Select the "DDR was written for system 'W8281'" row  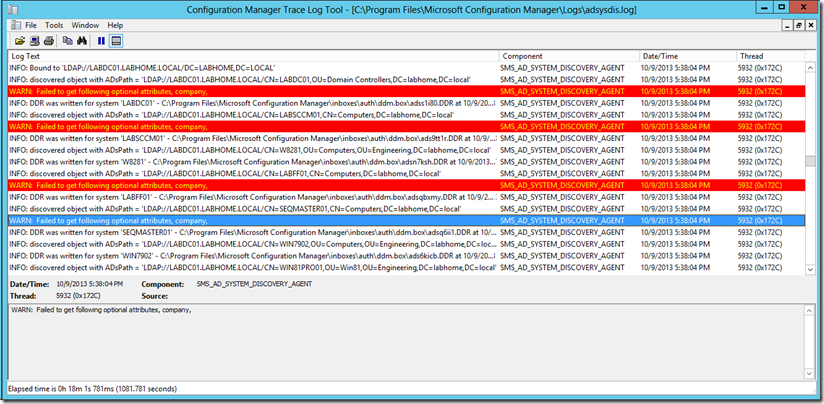pyautogui.click(x=406, y=161)
